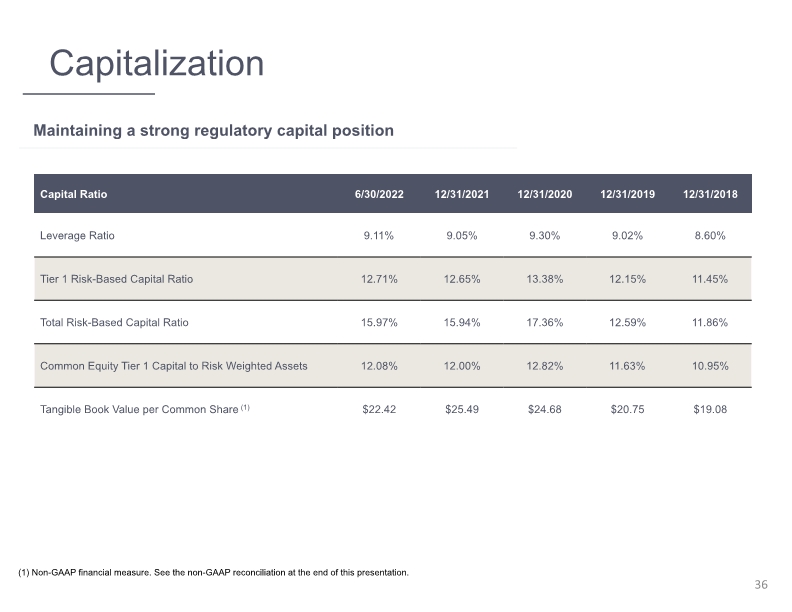
Task: Select the 'Maintaining a strong regulatory capital position' subtitle
Action: [x=213, y=131]
